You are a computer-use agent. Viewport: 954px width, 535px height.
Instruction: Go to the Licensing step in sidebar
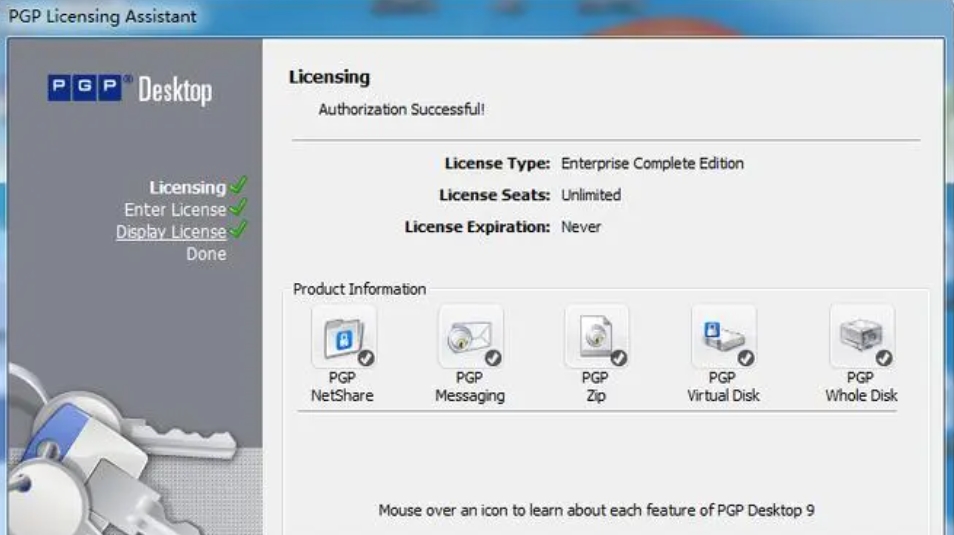187,187
